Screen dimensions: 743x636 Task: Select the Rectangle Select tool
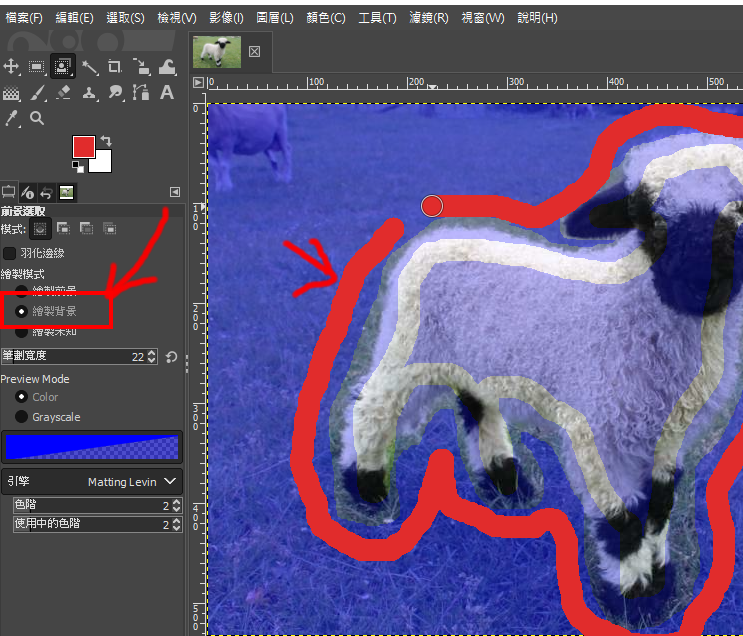pos(36,67)
